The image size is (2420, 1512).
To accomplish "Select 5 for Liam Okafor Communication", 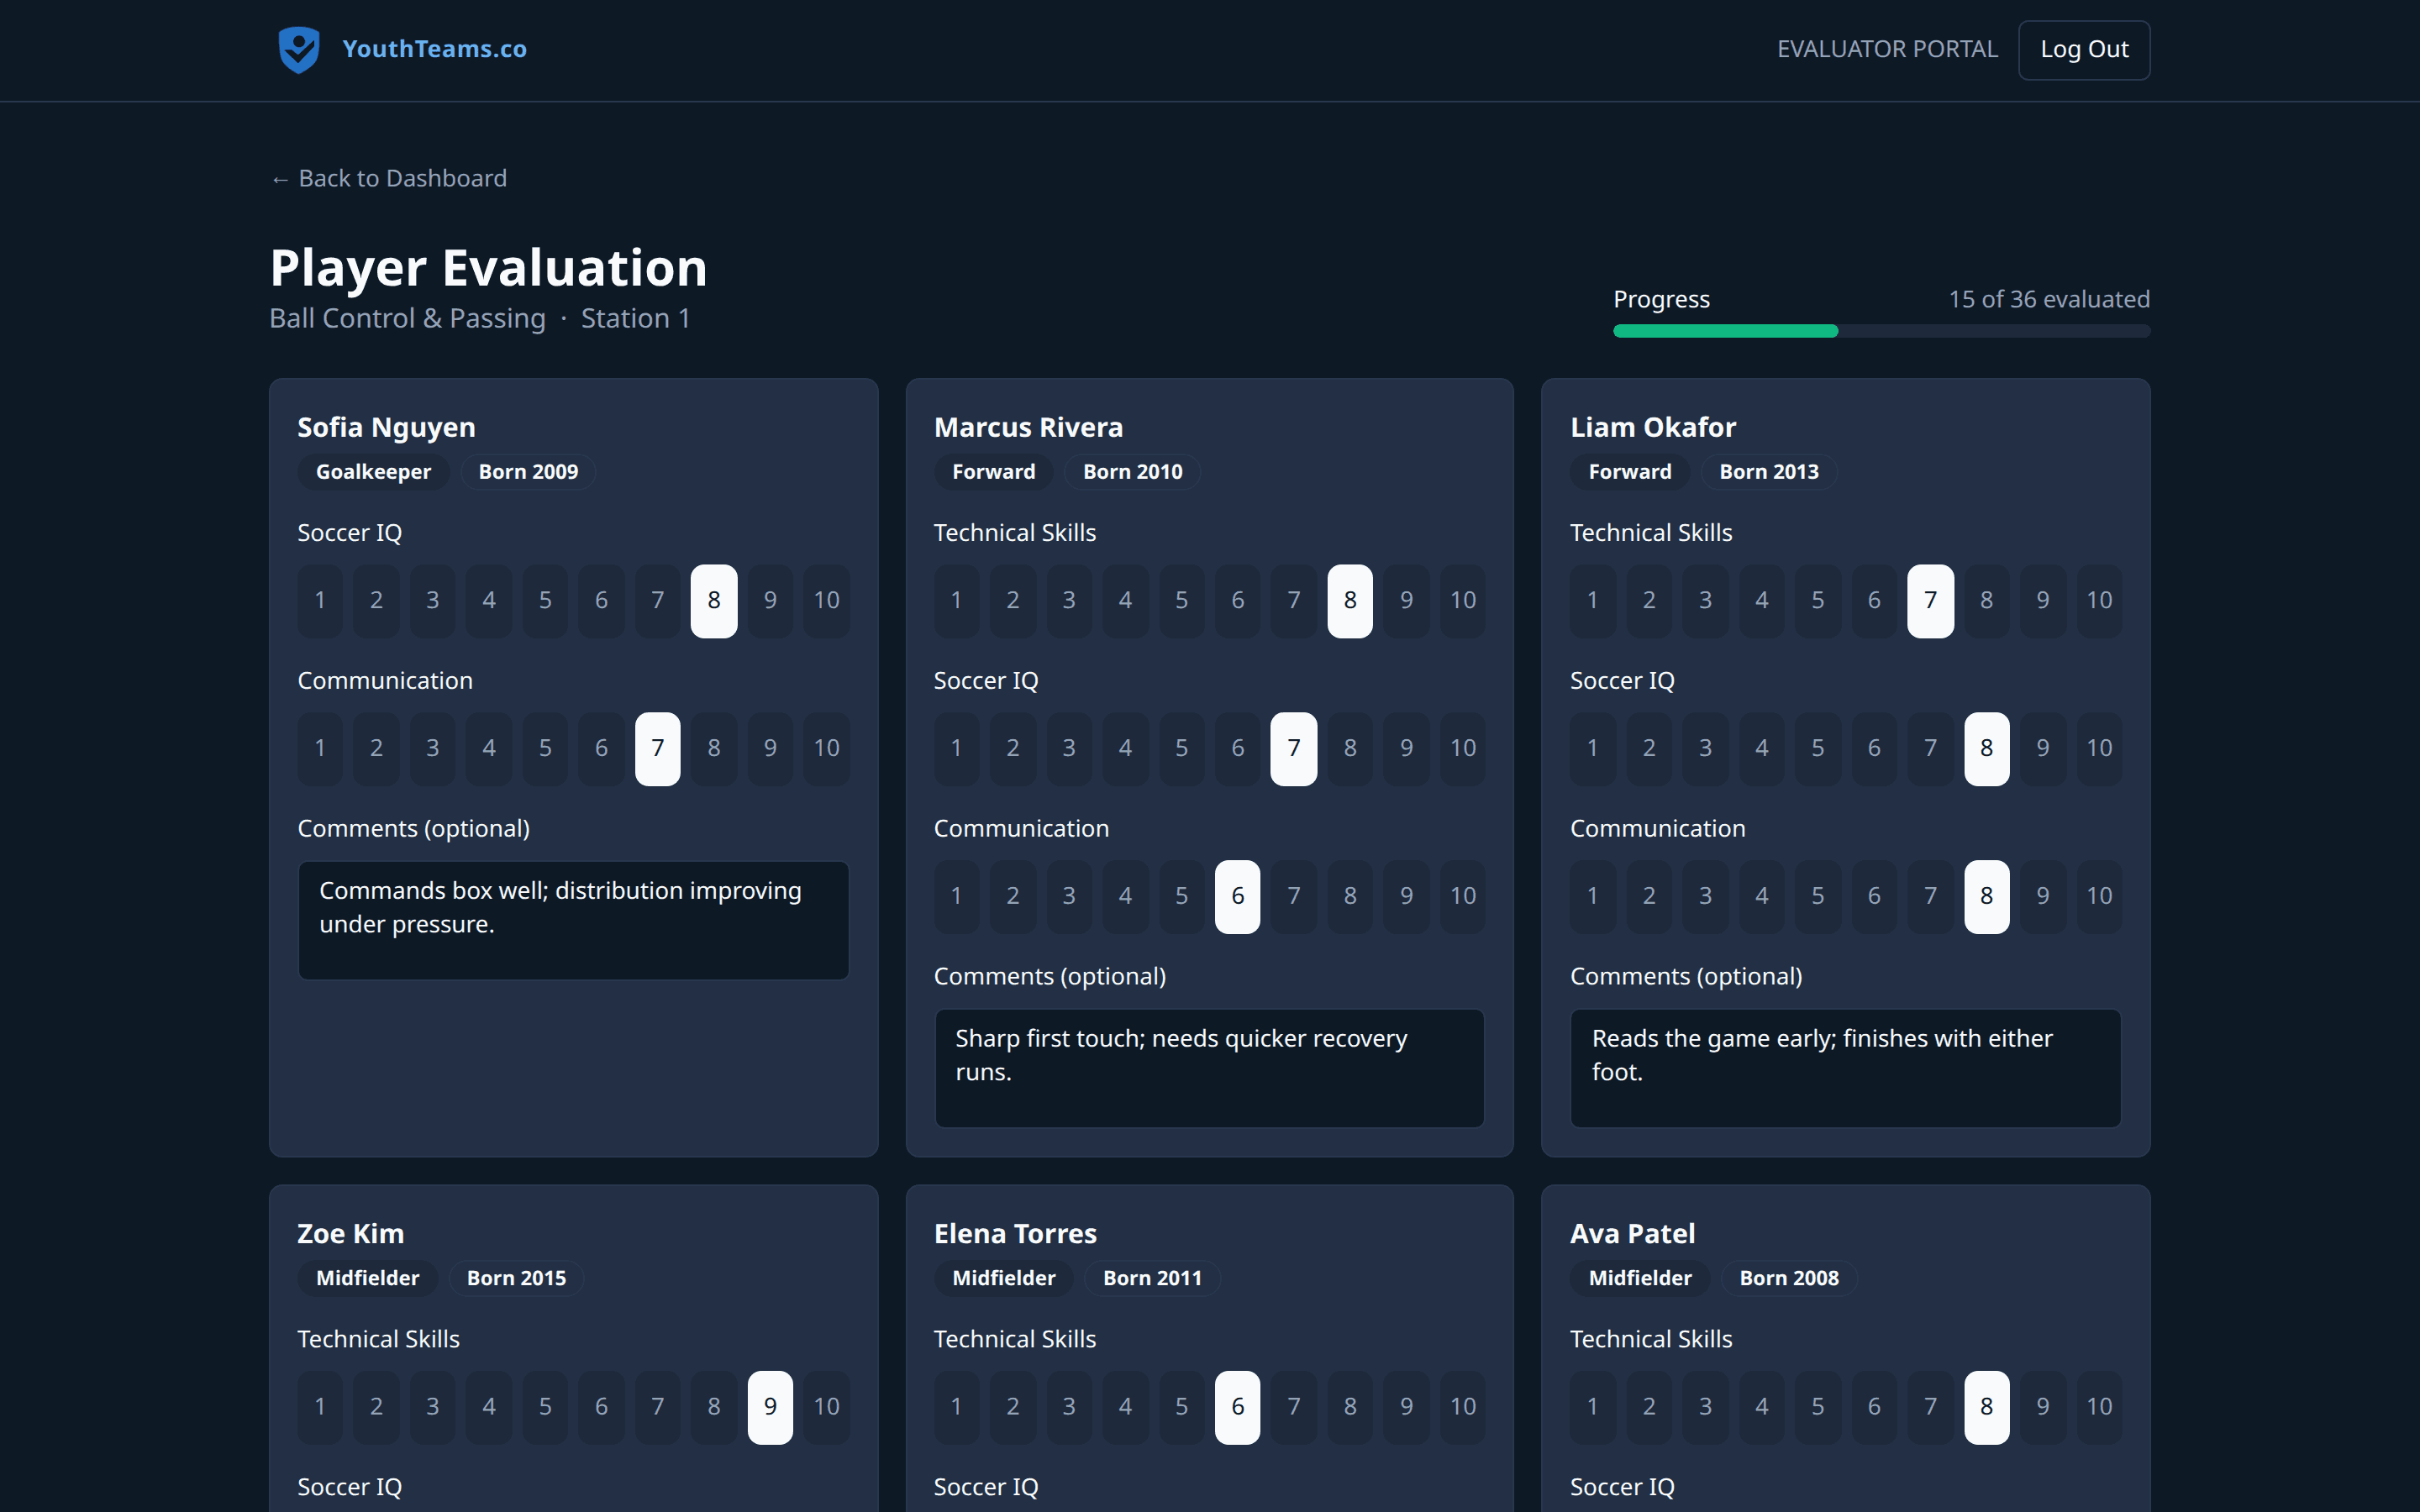I will point(1818,897).
